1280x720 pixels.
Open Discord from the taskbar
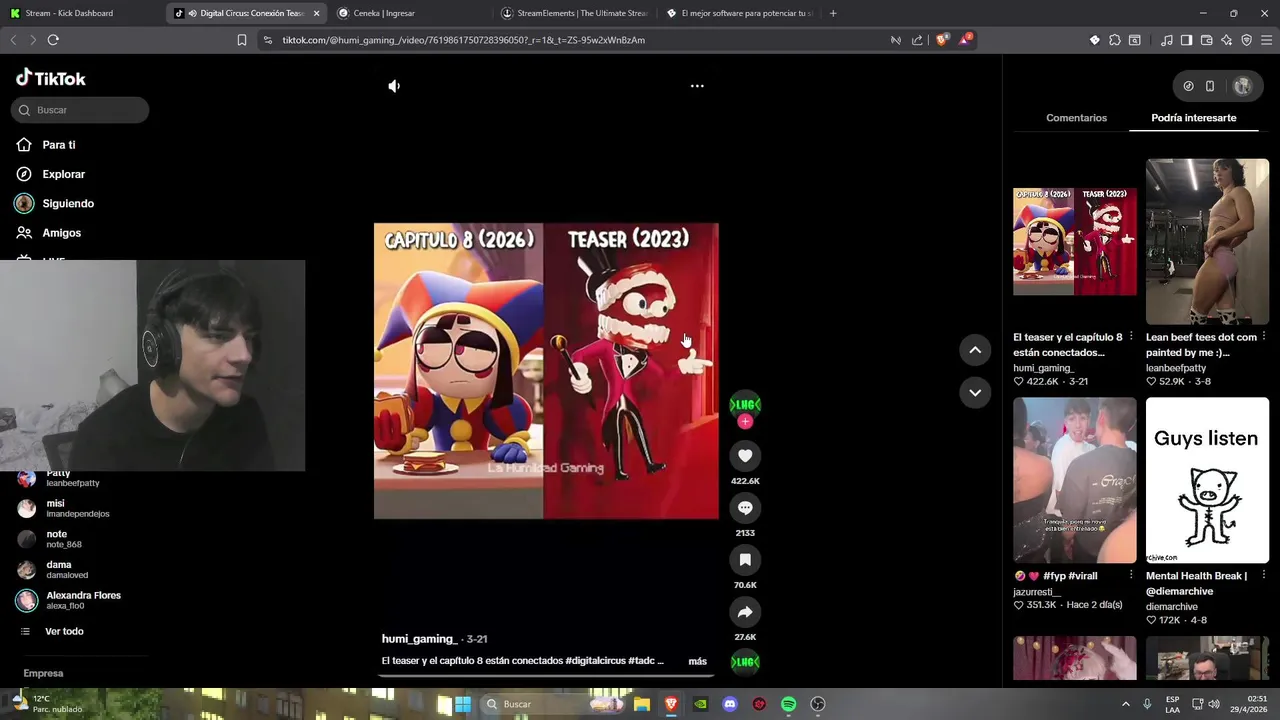tap(730, 704)
